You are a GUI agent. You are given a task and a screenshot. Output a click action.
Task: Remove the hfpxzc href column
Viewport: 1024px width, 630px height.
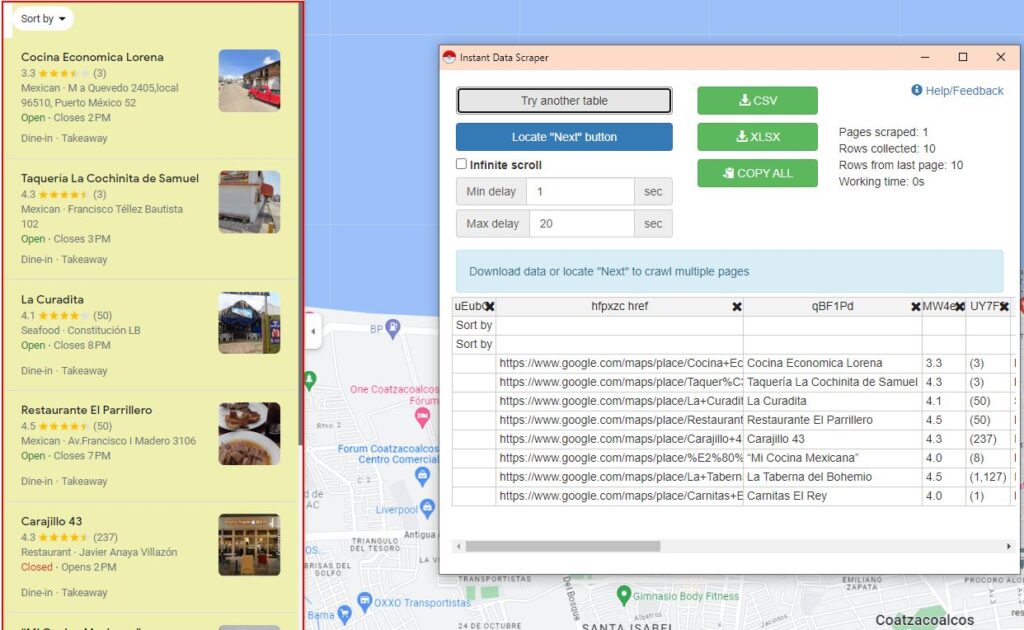point(737,307)
